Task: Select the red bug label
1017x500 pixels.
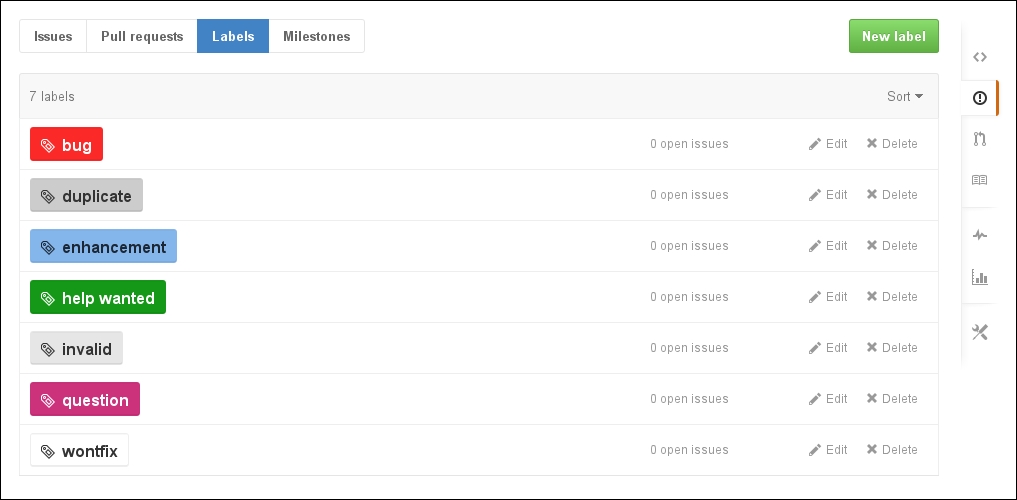Action: pos(66,144)
